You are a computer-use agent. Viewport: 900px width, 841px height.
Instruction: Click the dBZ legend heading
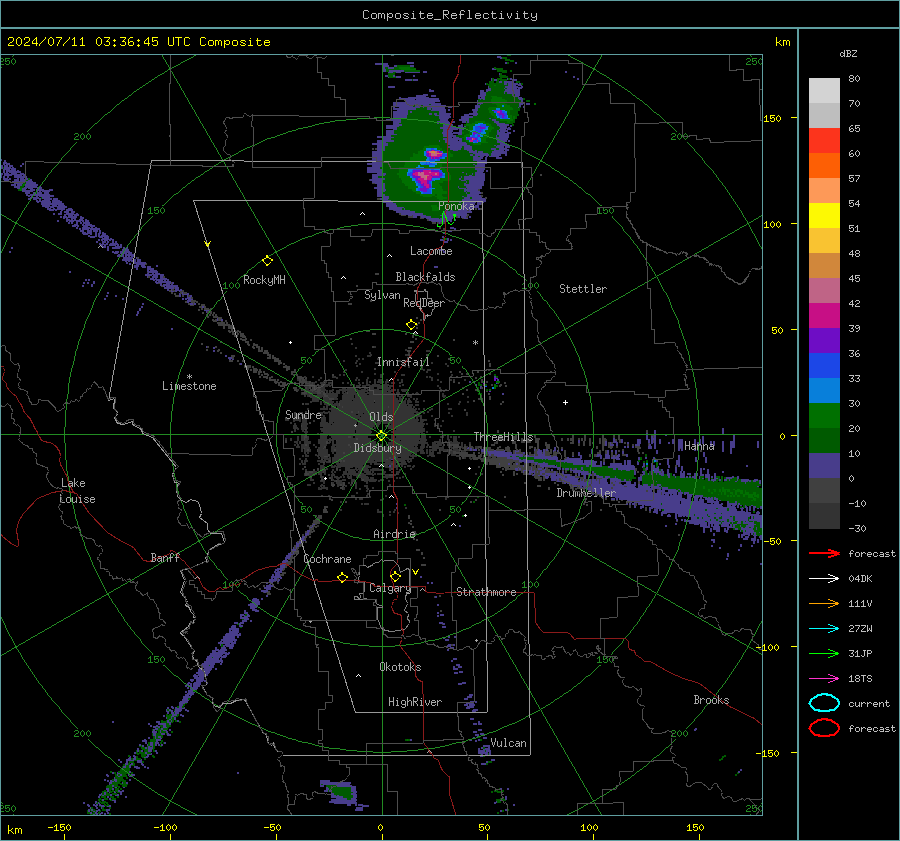pos(848,53)
